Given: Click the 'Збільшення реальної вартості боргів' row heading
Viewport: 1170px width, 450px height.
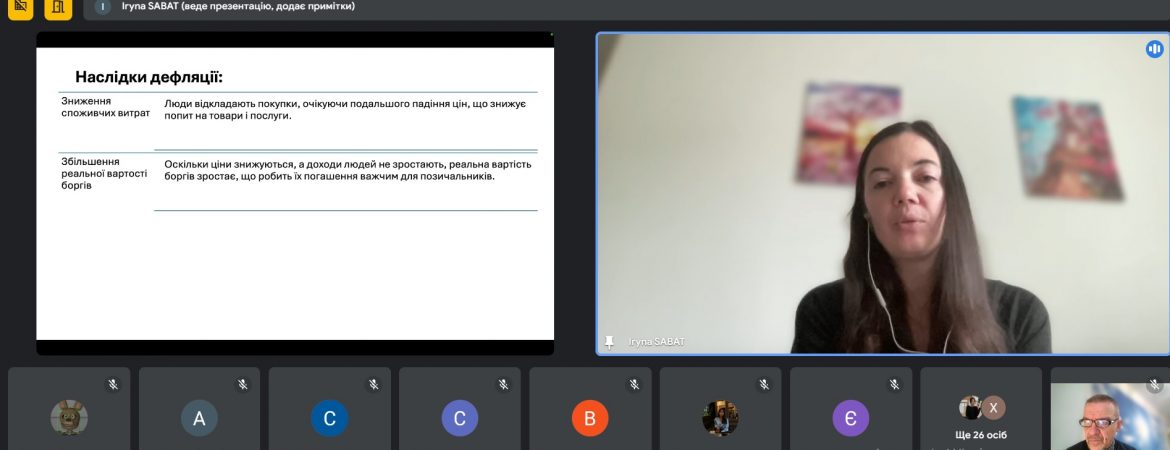Looking at the screenshot, I should pyautogui.click(x=104, y=173).
